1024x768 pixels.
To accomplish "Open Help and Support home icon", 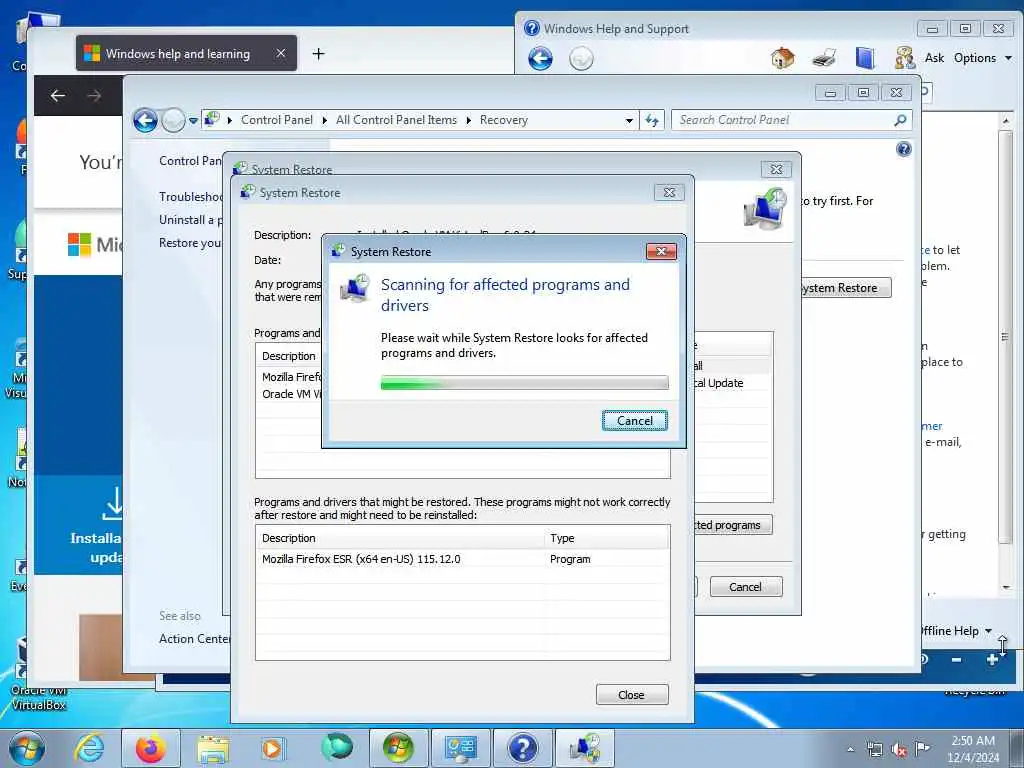I will pos(782,58).
